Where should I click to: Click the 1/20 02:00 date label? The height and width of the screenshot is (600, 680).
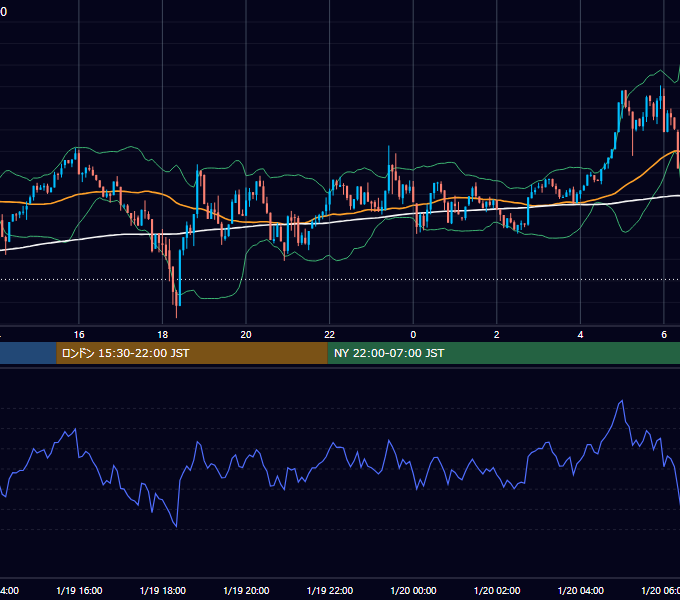497,590
